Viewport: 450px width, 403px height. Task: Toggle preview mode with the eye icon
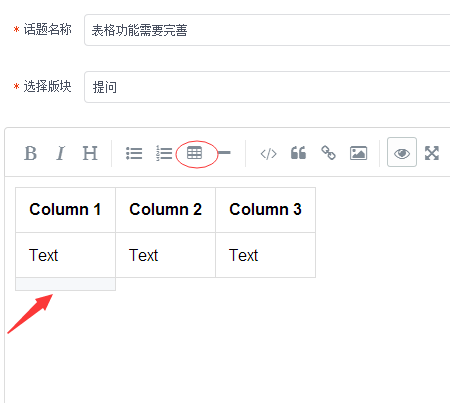pos(402,152)
